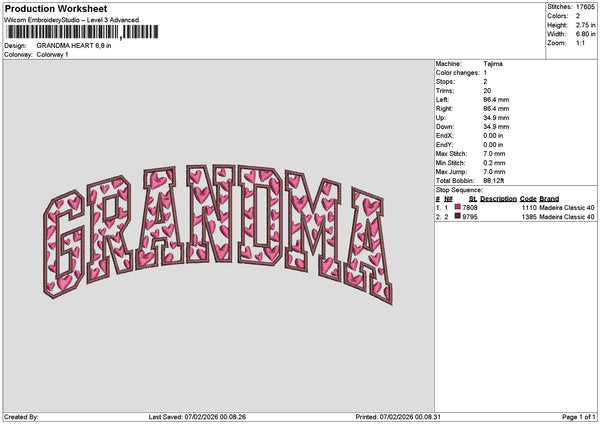The image size is (600, 424).
Task: Click the dark red 9795 thread swatch
Action: tap(457, 216)
